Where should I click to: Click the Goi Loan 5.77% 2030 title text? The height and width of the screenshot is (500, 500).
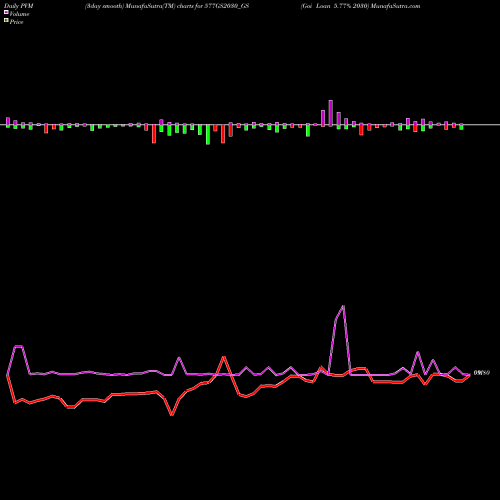360,6
